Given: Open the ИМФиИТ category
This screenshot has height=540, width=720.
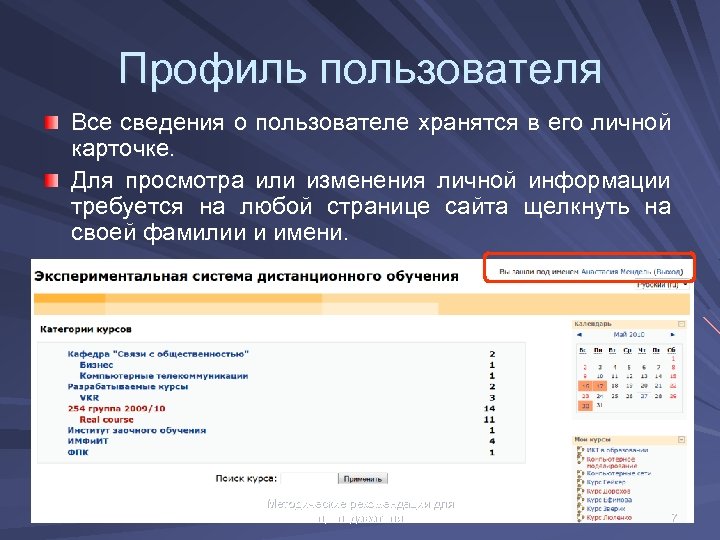Looking at the screenshot, I should pyautogui.click(x=88, y=441).
